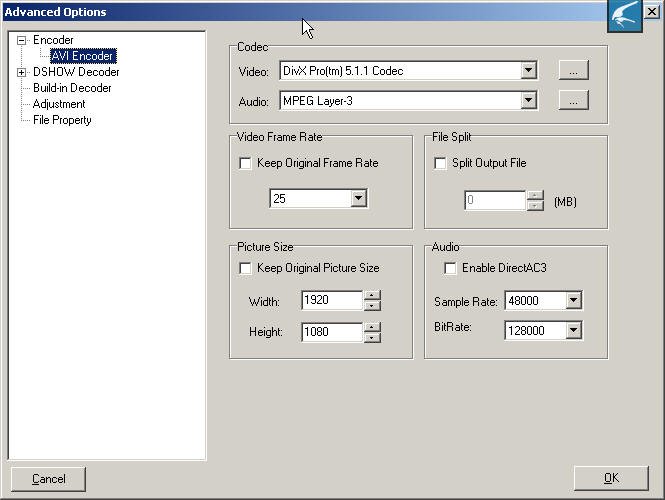
Task: Toggle Split Output File checkbox
Action: (441, 163)
